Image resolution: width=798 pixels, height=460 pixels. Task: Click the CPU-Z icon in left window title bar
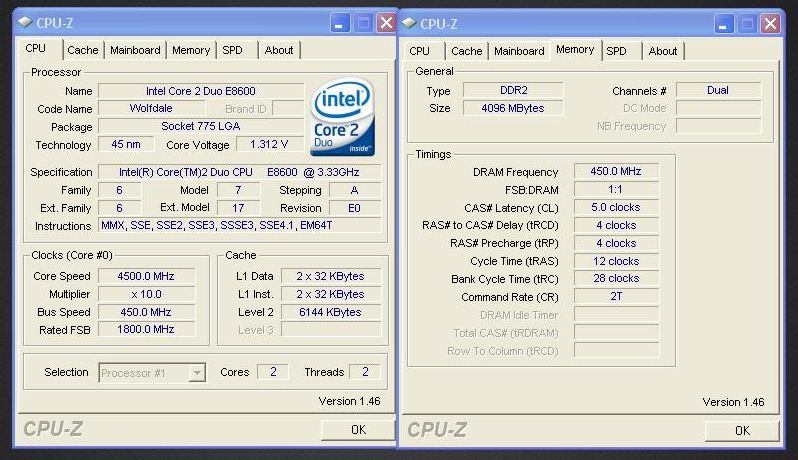coord(25,22)
